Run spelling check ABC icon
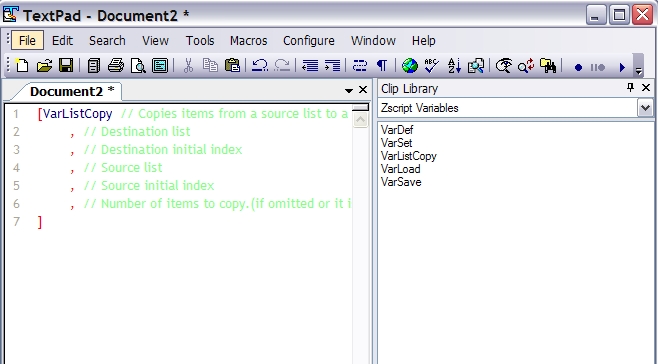This screenshot has height=364, width=658. coord(431,66)
